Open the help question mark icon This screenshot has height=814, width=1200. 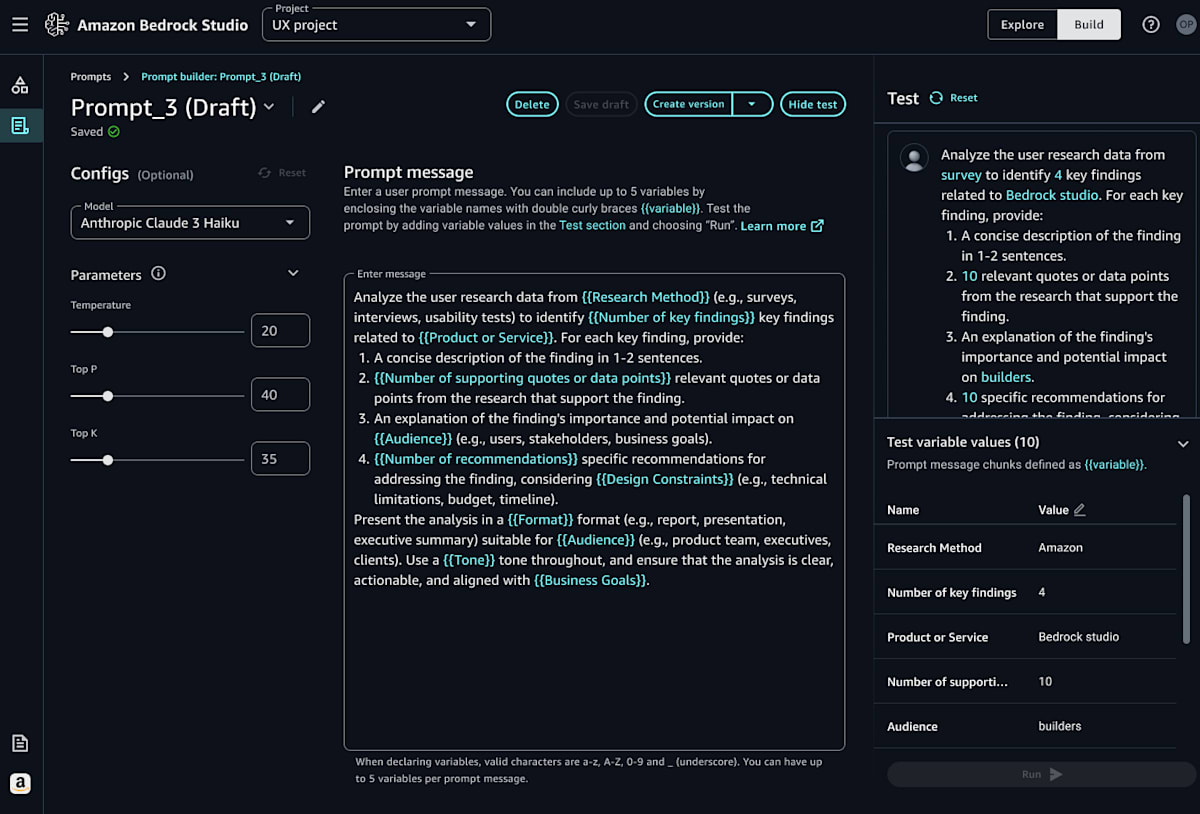point(1151,25)
